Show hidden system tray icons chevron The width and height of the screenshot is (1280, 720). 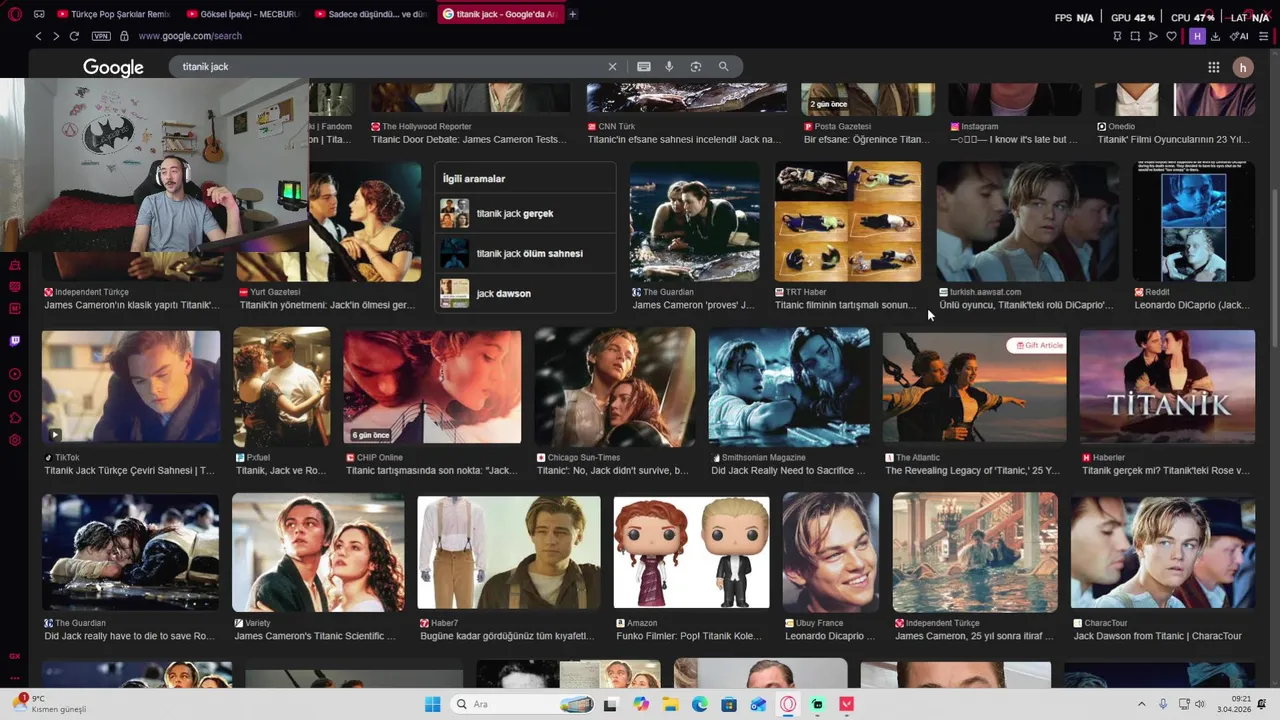pos(1142,704)
